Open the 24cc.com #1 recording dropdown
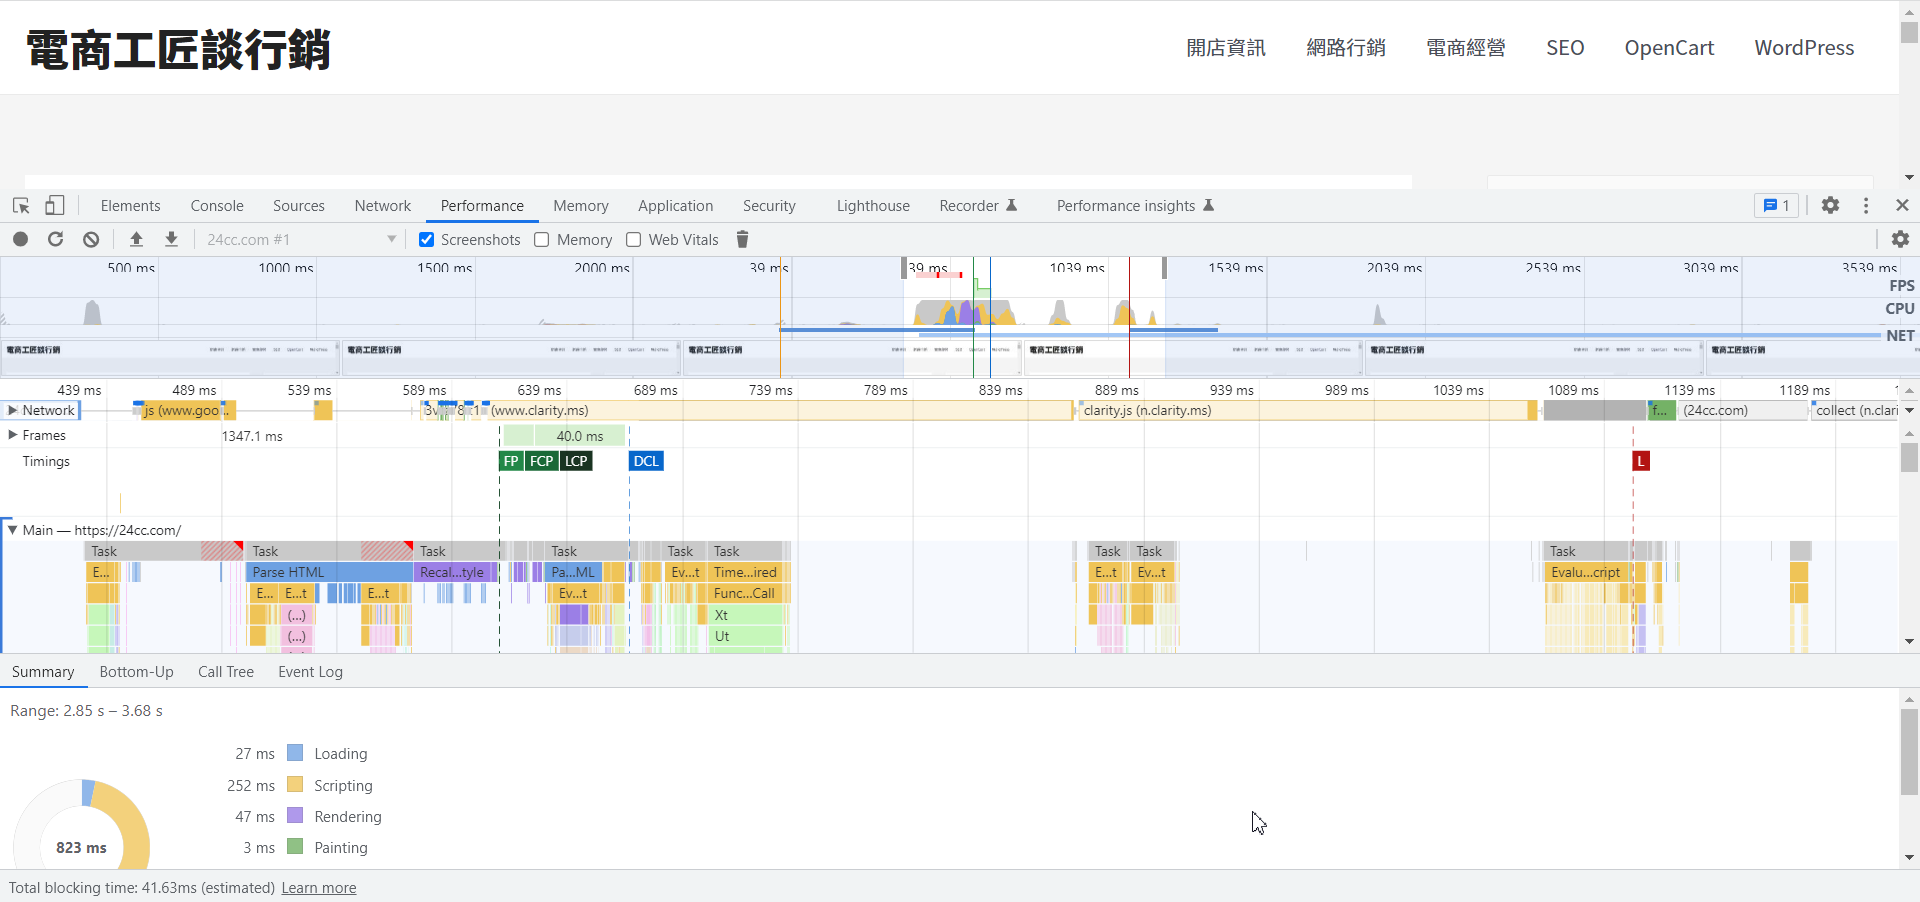Viewport: 1920px width, 902px height. [x=301, y=240]
